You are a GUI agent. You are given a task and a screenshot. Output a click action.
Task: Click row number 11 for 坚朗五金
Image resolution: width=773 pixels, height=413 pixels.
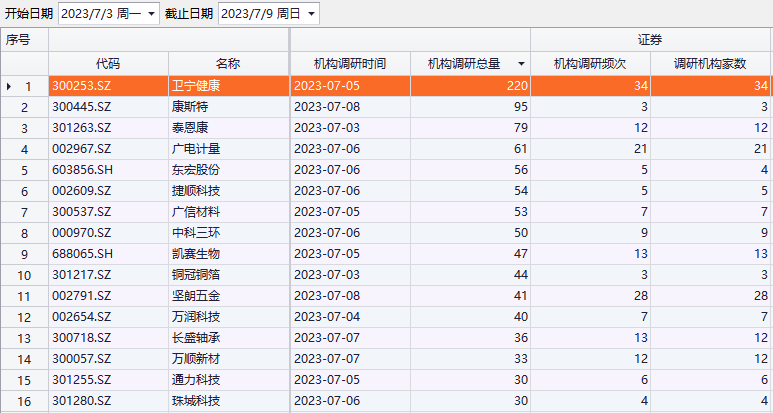point(27,296)
